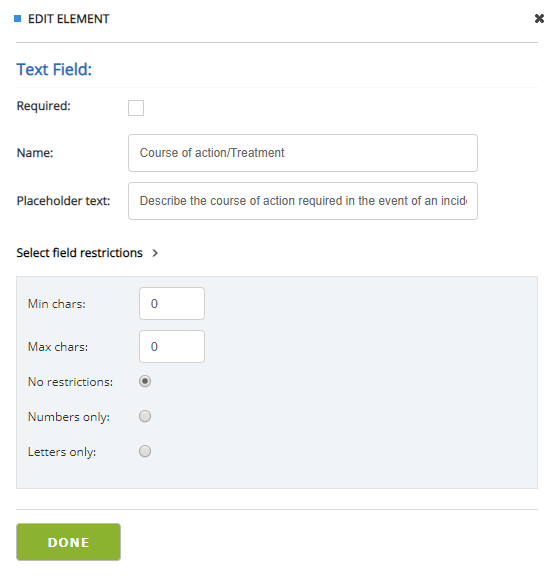Screen dimensions: 551x577
Task: Click the Min chars label
Action: (x=57, y=304)
